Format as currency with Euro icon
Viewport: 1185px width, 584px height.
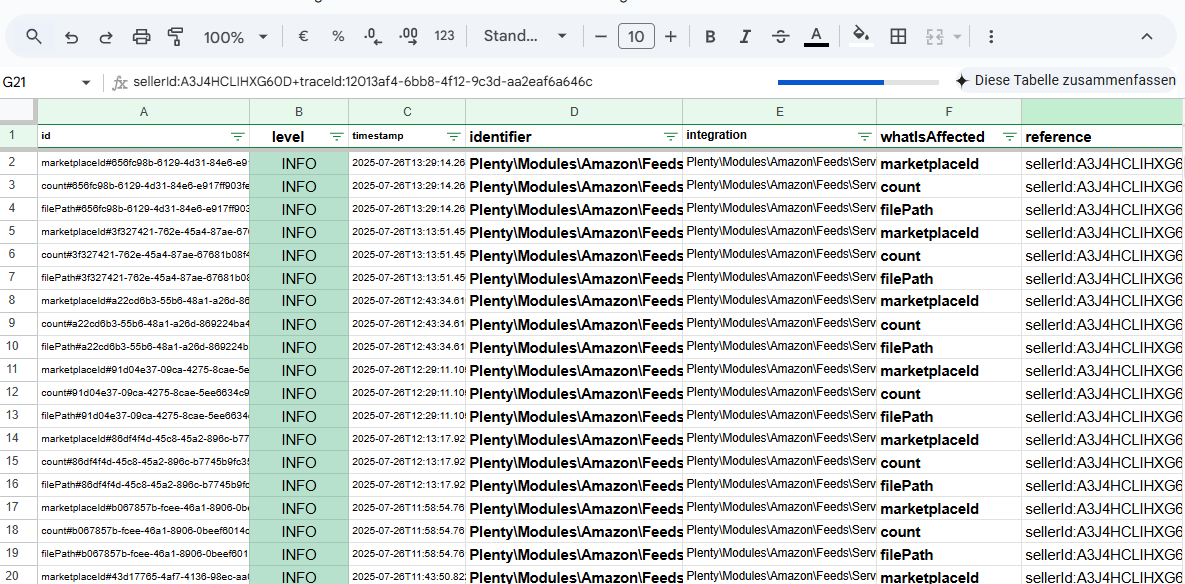coord(303,37)
